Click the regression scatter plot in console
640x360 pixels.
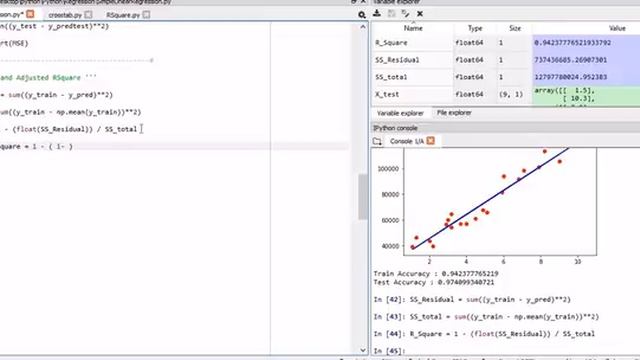[x=500, y=202]
